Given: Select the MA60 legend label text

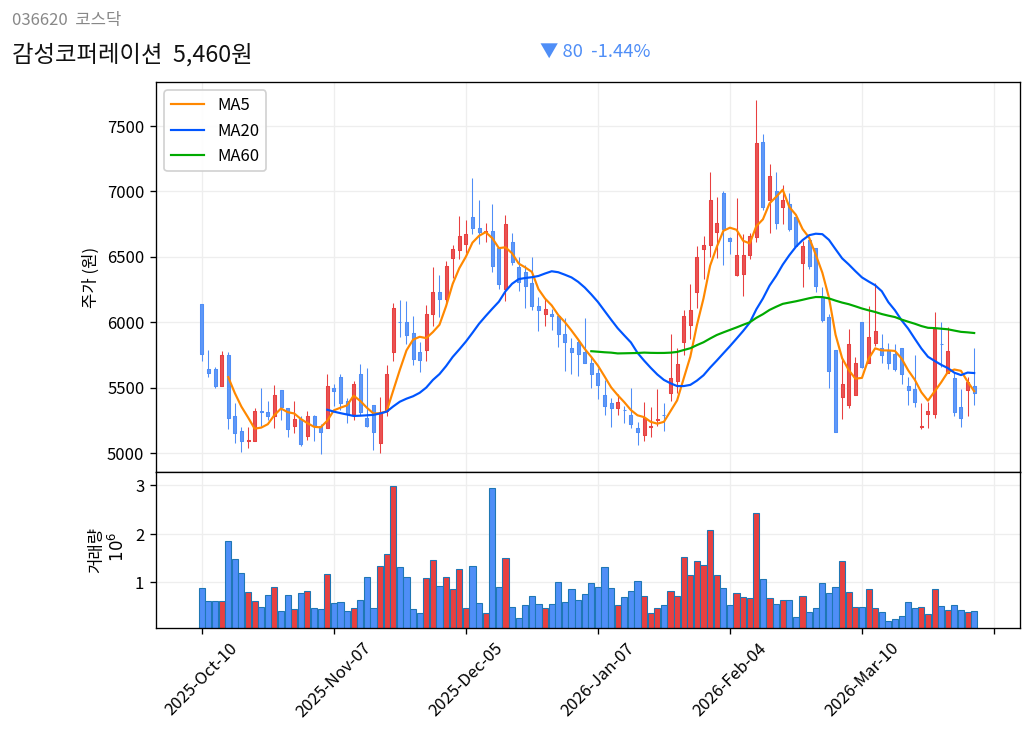Looking at the screenshot, I should click(x=238, y=155).
